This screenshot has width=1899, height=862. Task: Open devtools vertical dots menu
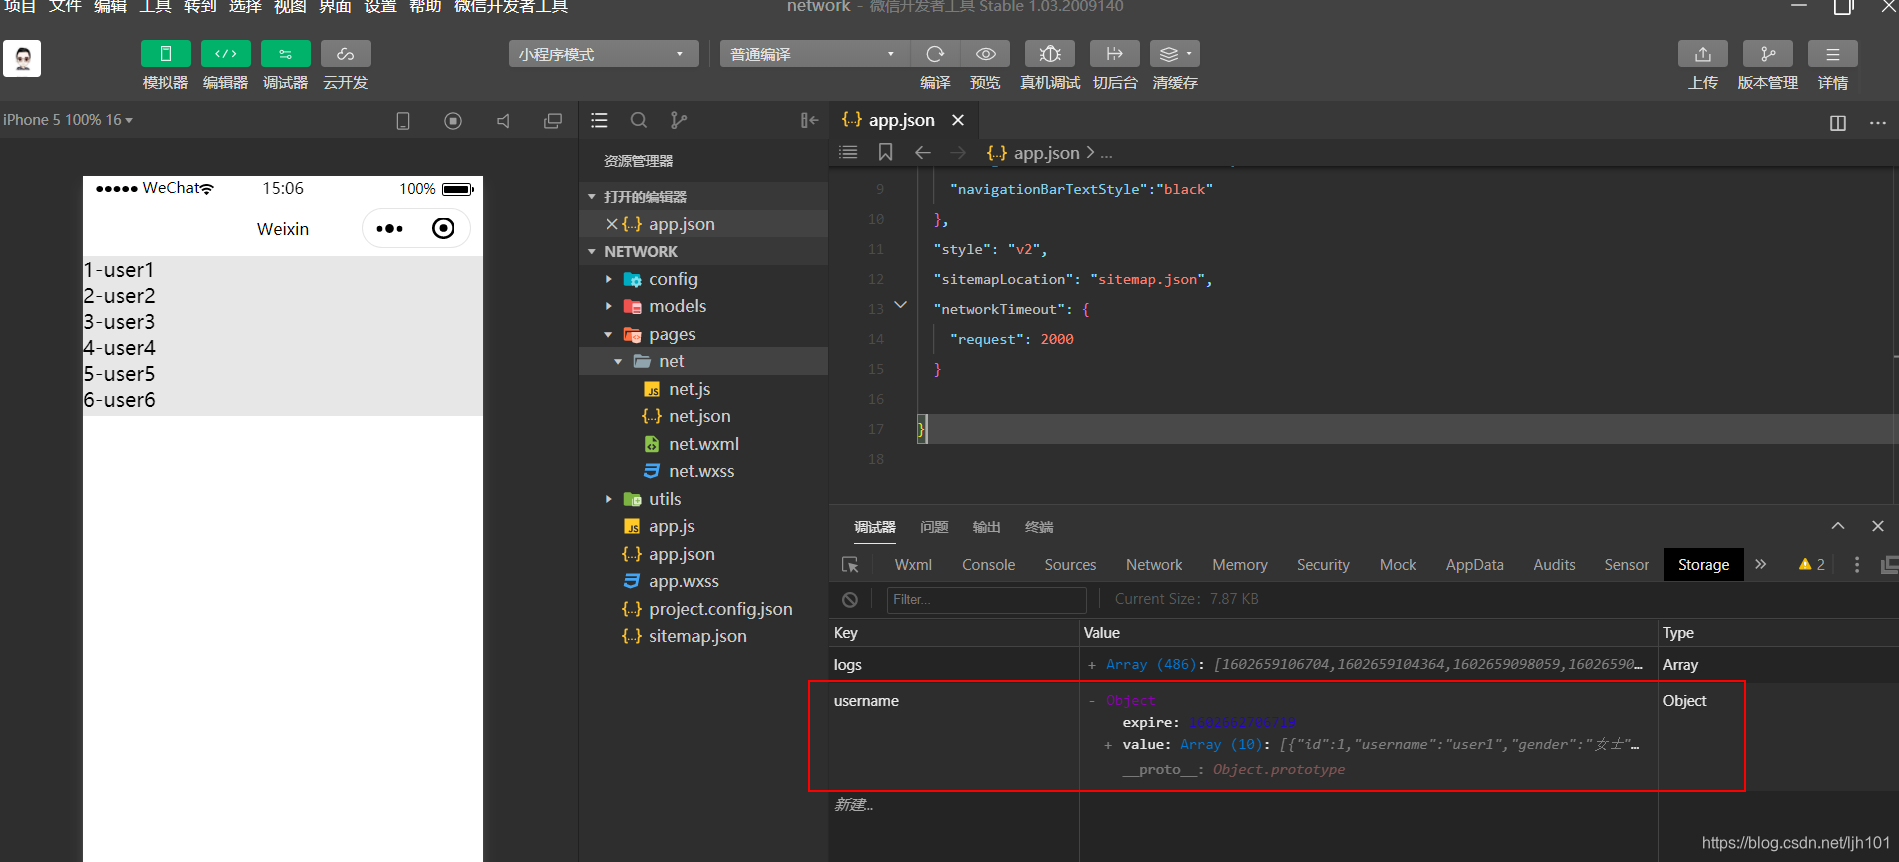(1857, 565)
